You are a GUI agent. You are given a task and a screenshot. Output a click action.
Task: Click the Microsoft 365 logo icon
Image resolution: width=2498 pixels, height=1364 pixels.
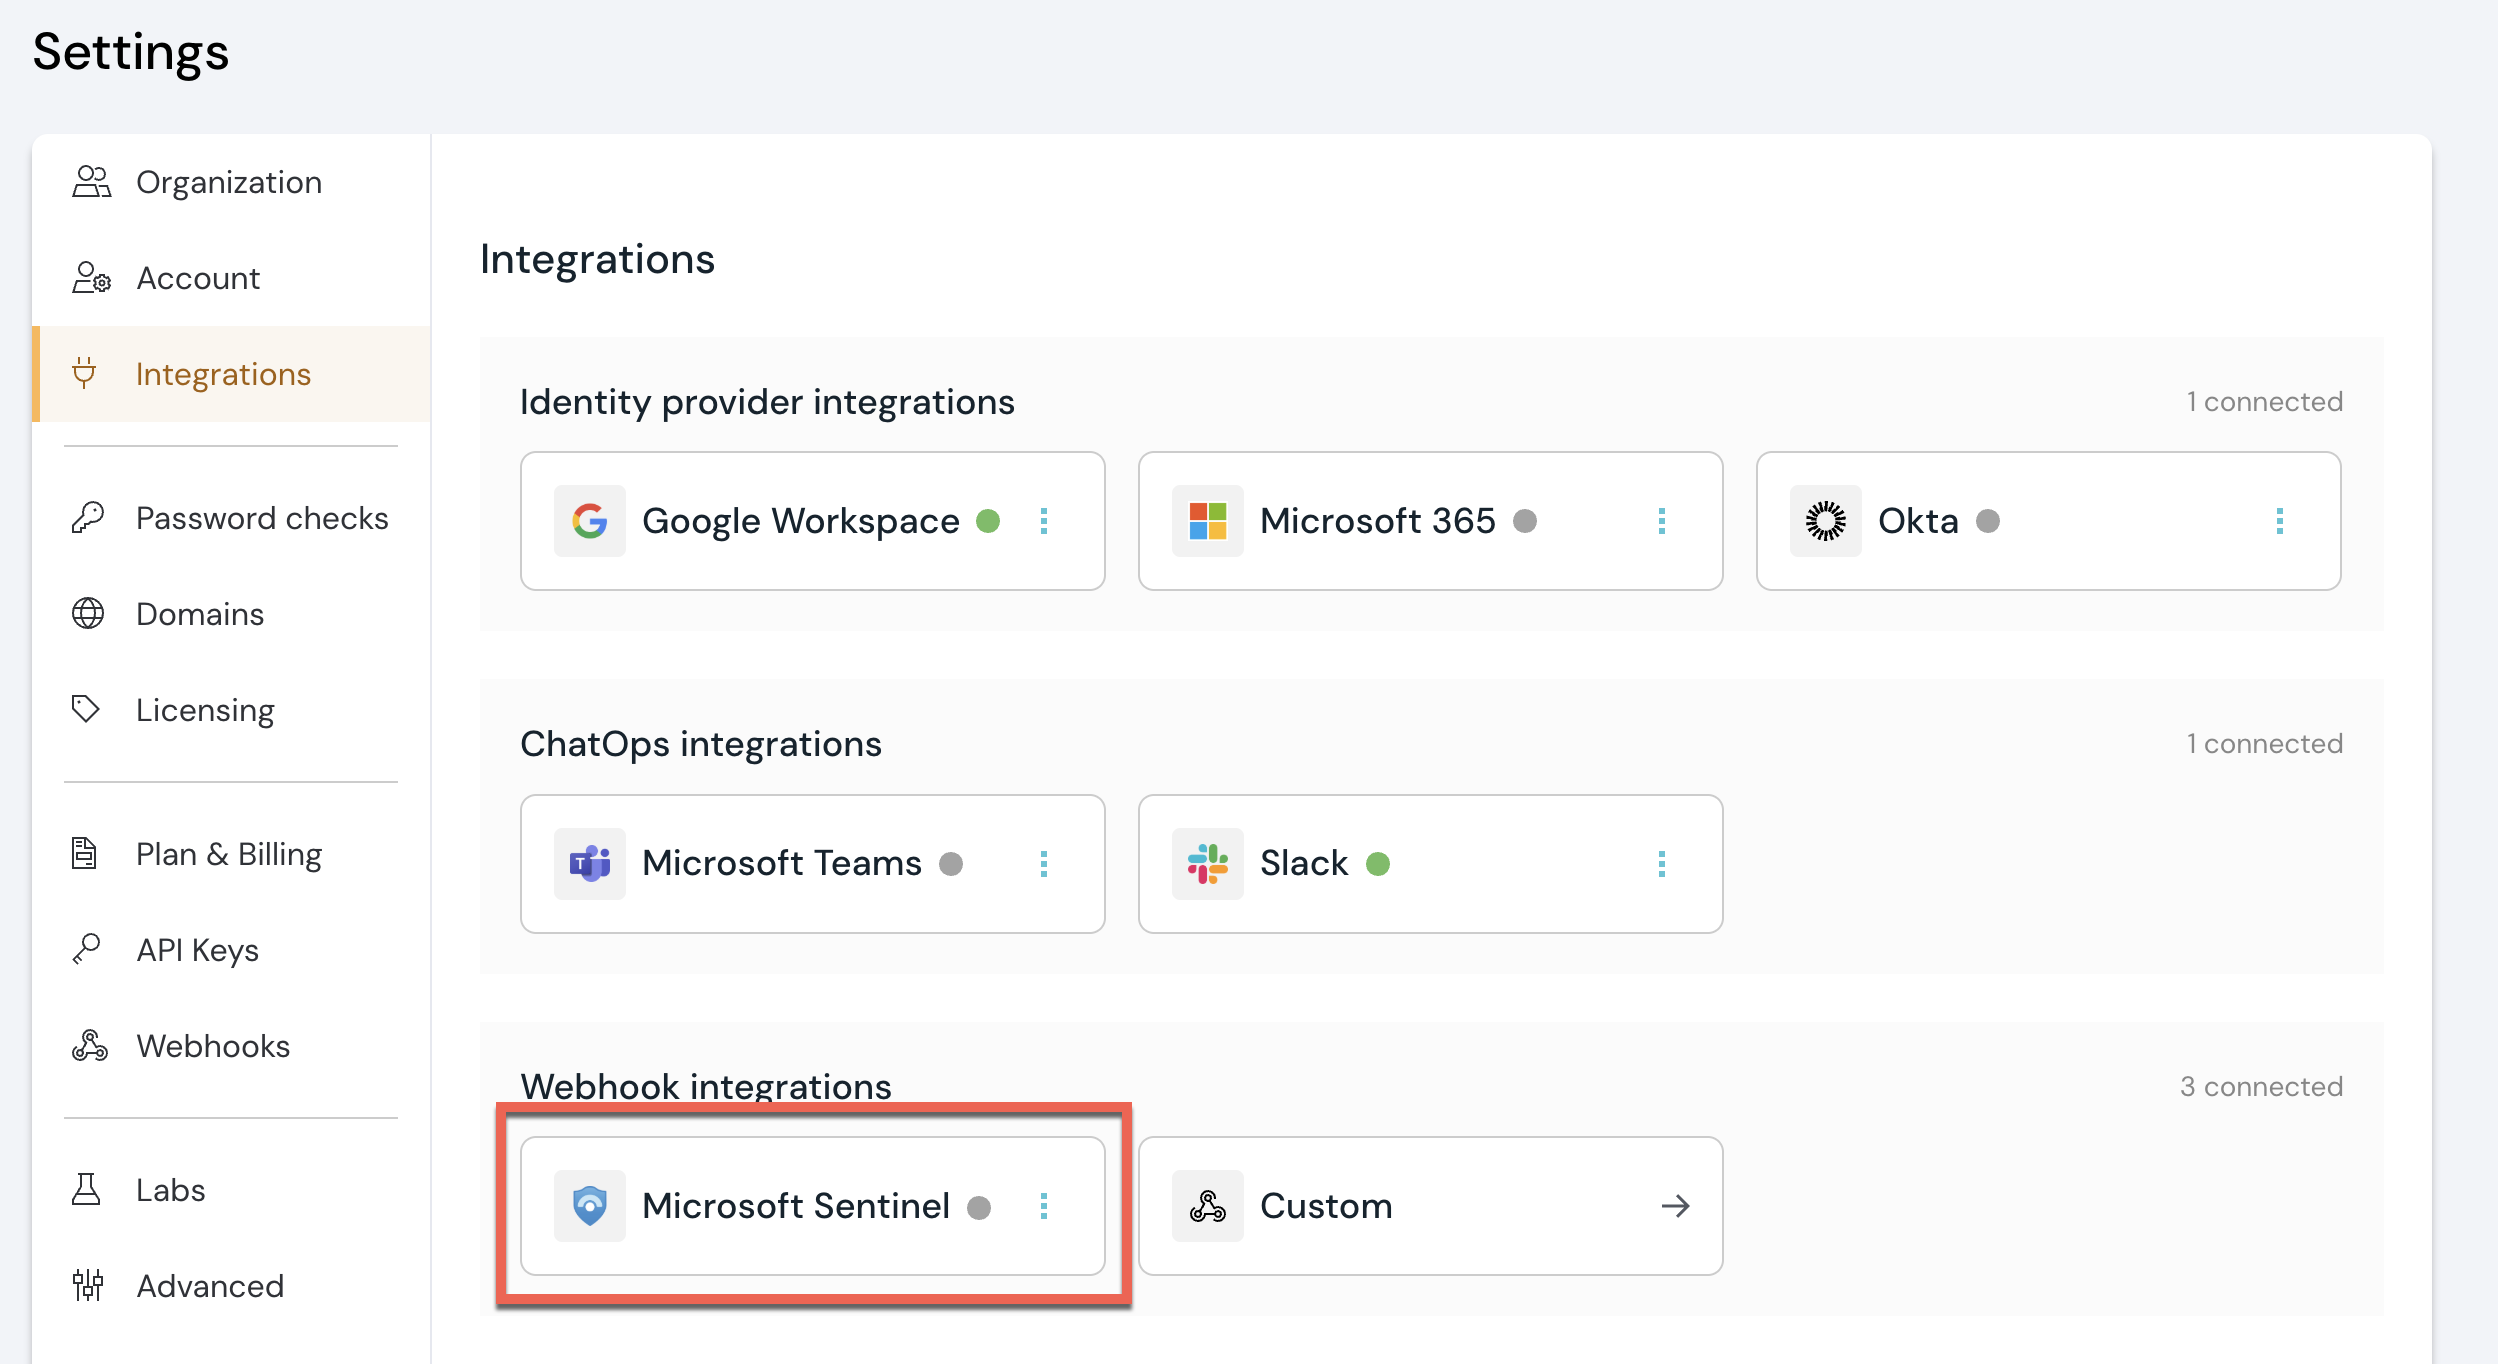click(x=1207, y=521)
